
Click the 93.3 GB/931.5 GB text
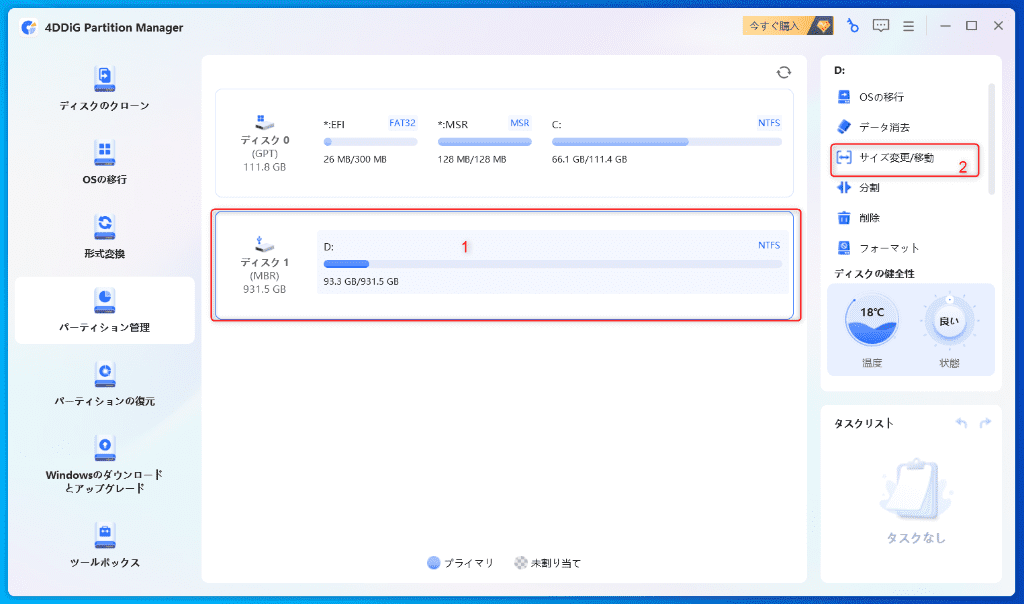360,281
